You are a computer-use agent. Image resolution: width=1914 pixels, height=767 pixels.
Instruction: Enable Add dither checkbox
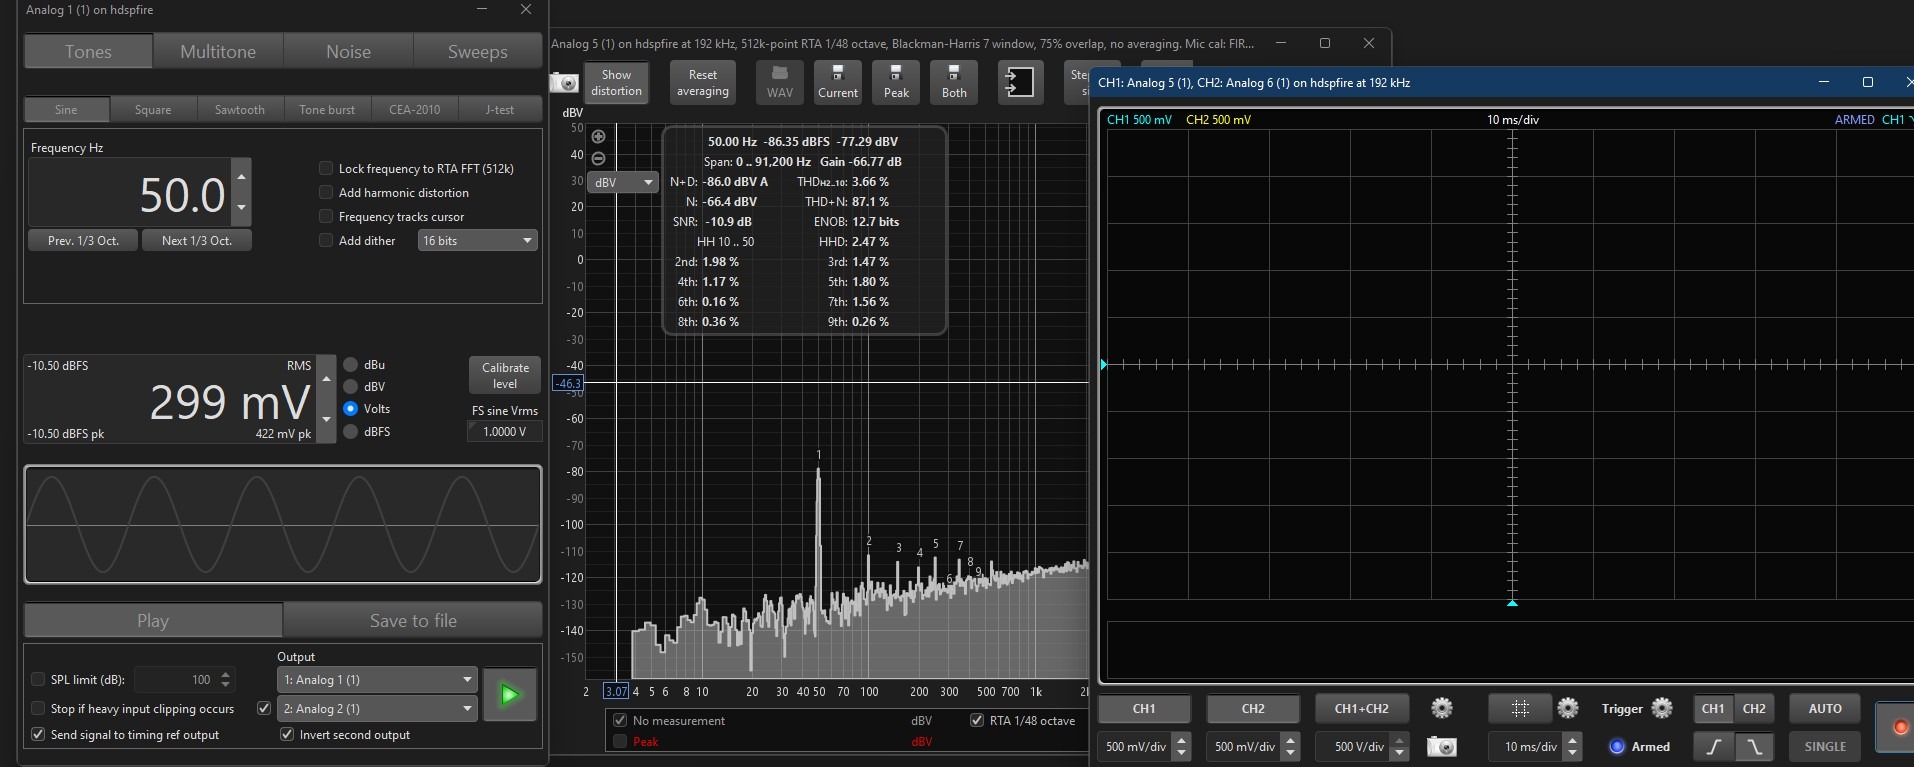(326, 241)
